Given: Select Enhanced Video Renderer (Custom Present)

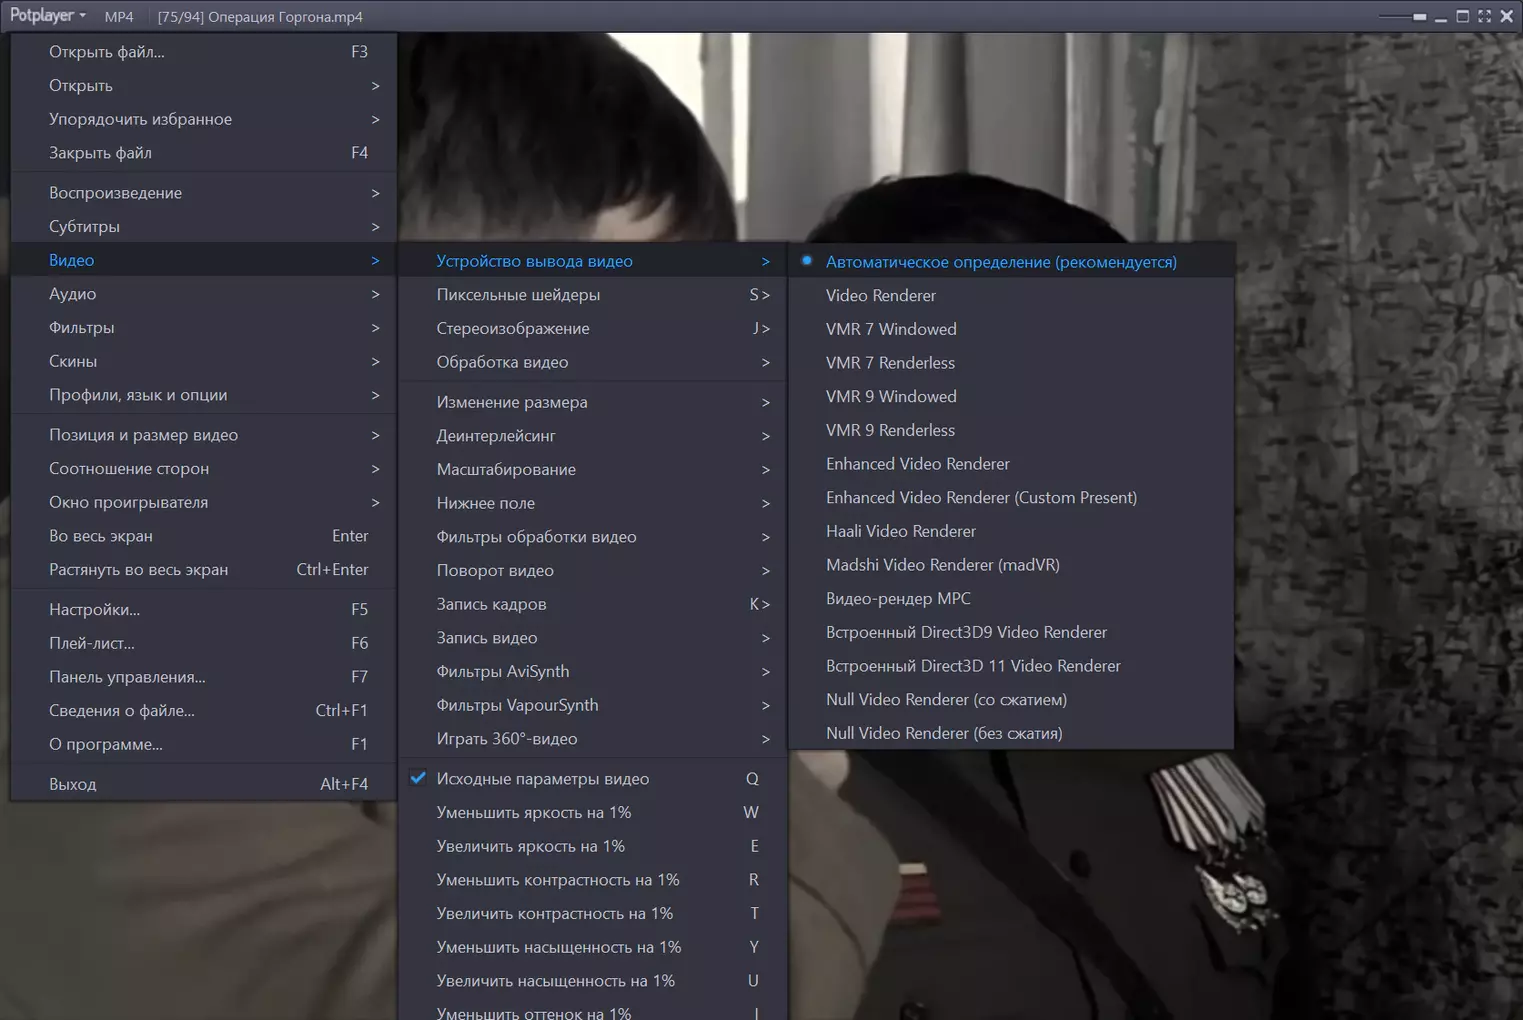Looking at the screenshot, I should [981, 498].
